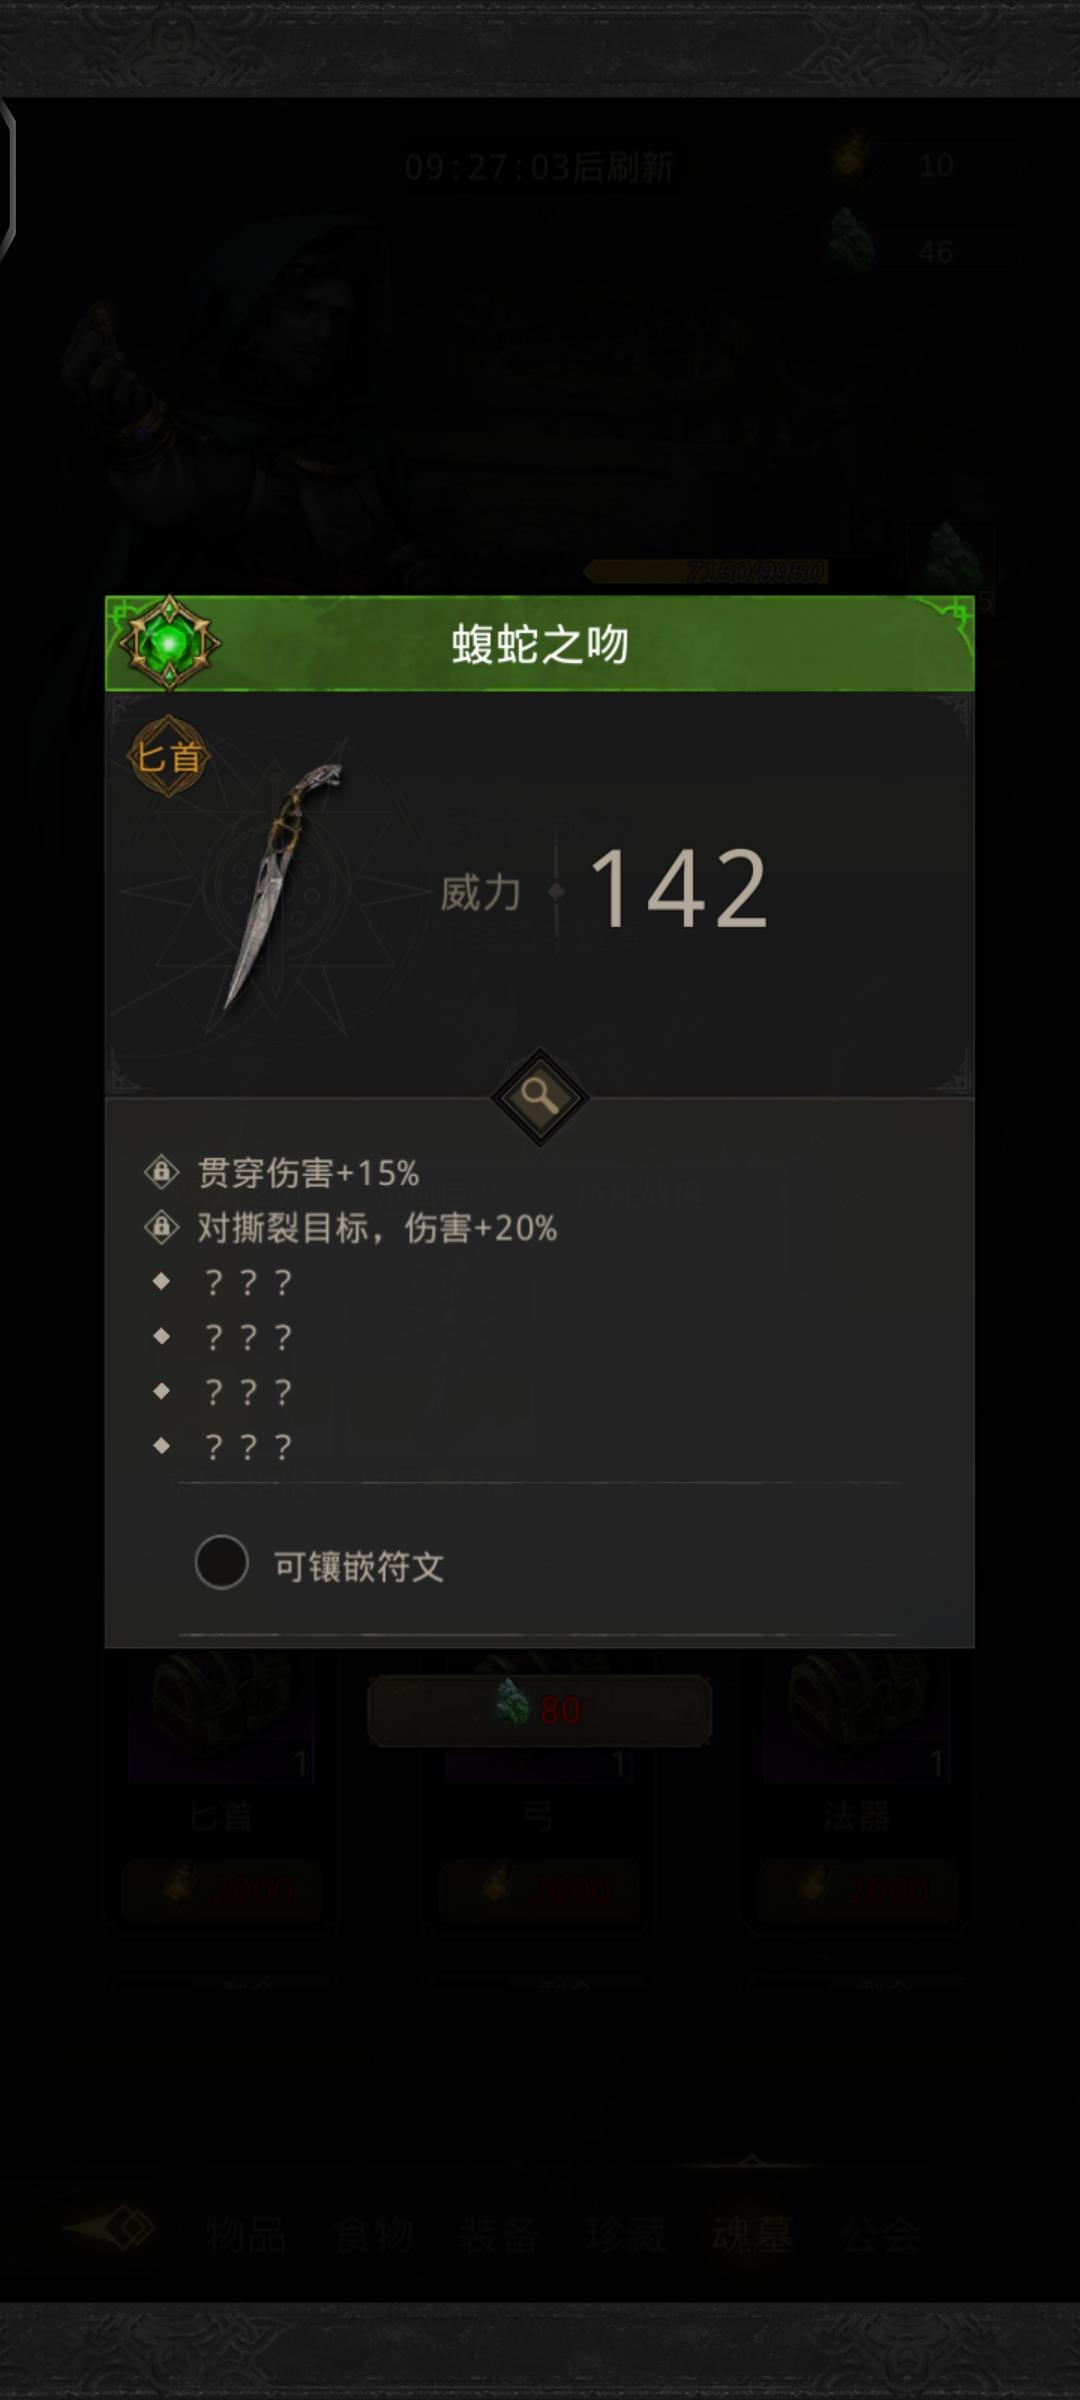Viewport: 1080px width, 2400px height.
Task: Tap the lock icon beside 贯穿伤害+15%
Action: (x=161, y=1172)
